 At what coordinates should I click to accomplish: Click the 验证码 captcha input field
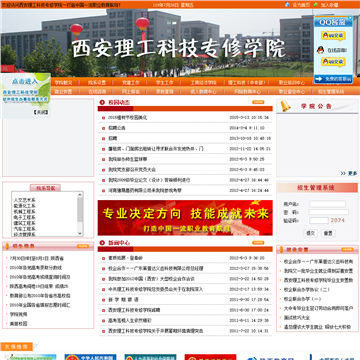click(x=319, y=220)
